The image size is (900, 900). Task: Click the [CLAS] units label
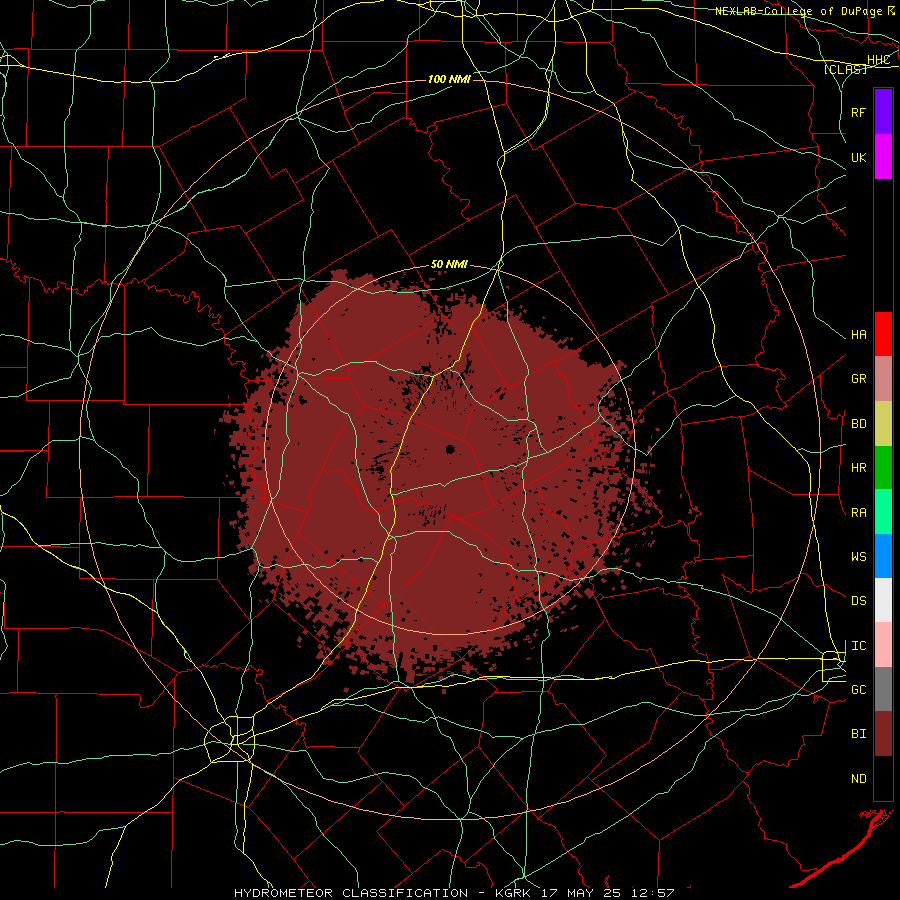[x=845, y=69]
